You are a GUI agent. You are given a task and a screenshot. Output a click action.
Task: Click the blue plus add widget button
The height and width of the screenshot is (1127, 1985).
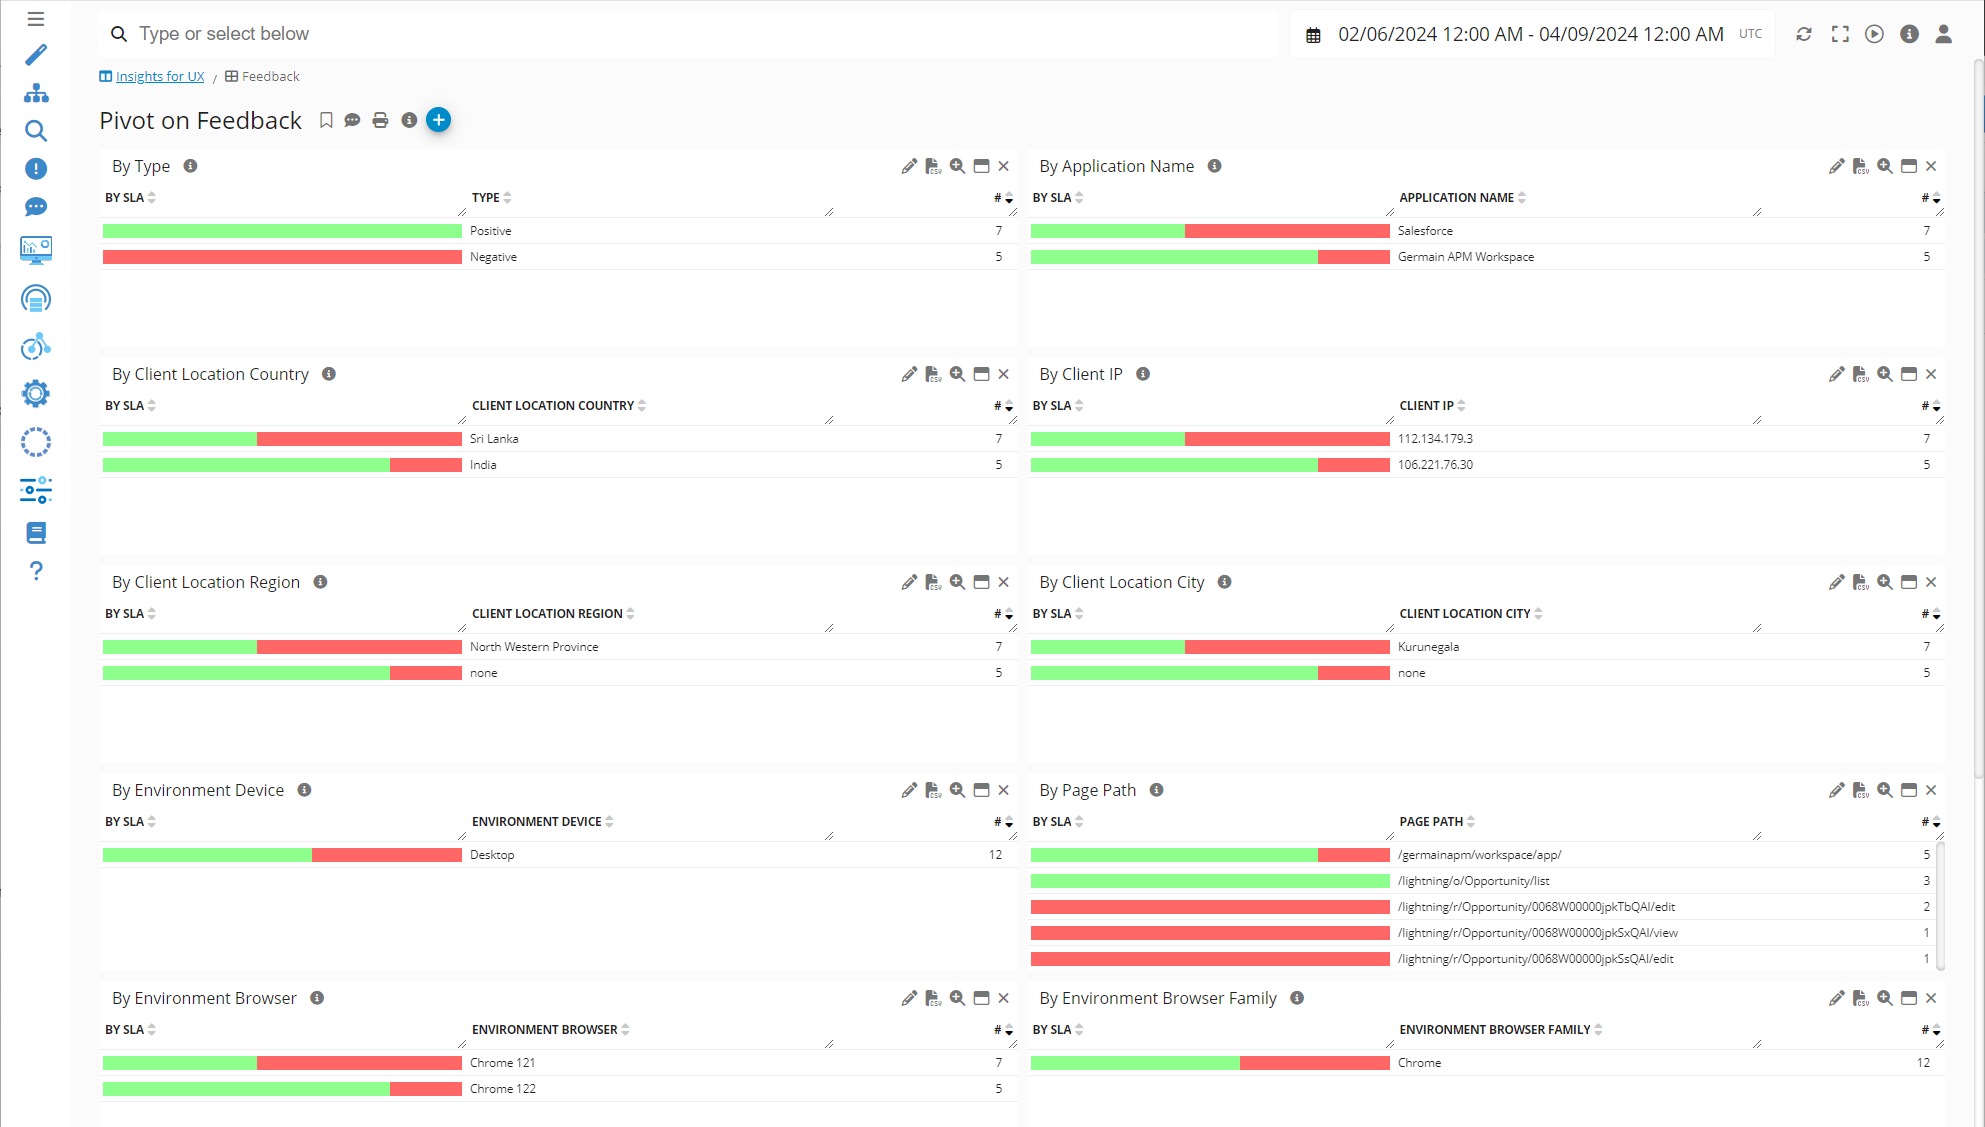pyautogui.click(x=438, y=120)
